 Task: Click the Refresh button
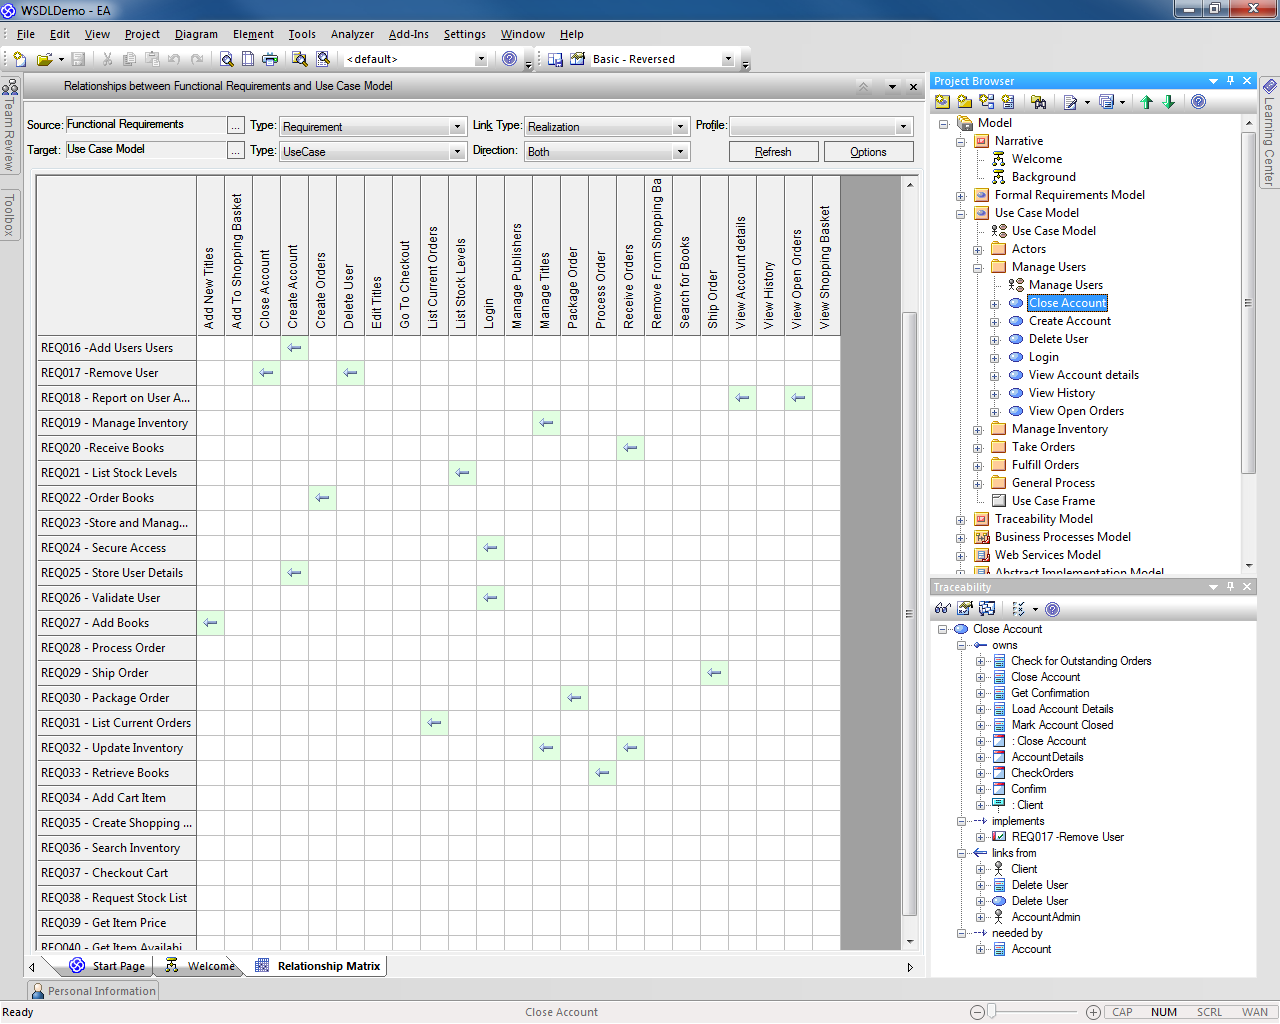click(773, 152)
